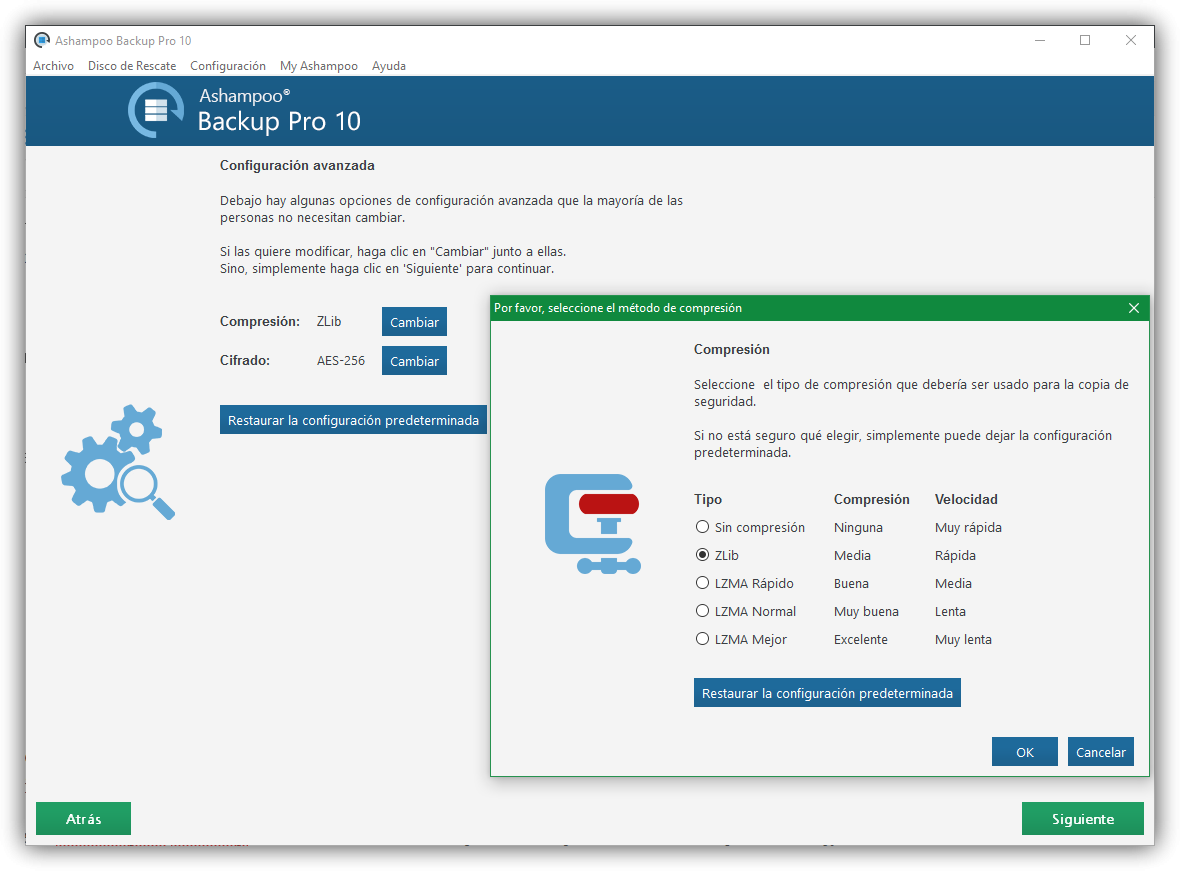Click Cancelar in the compression dialog
The image size is (1180, 871).
pos(1100,751)
